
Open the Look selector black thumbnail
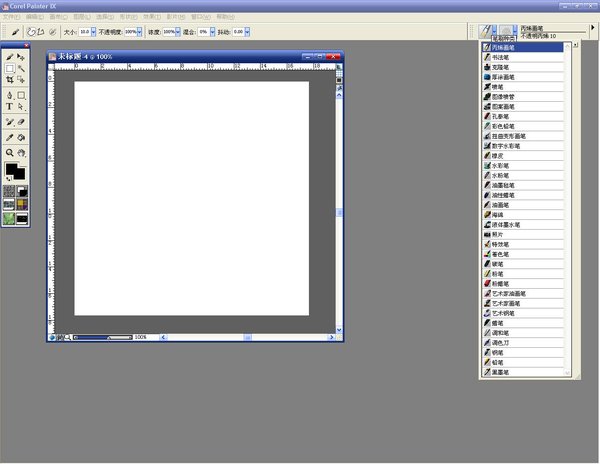click(22, 218)
